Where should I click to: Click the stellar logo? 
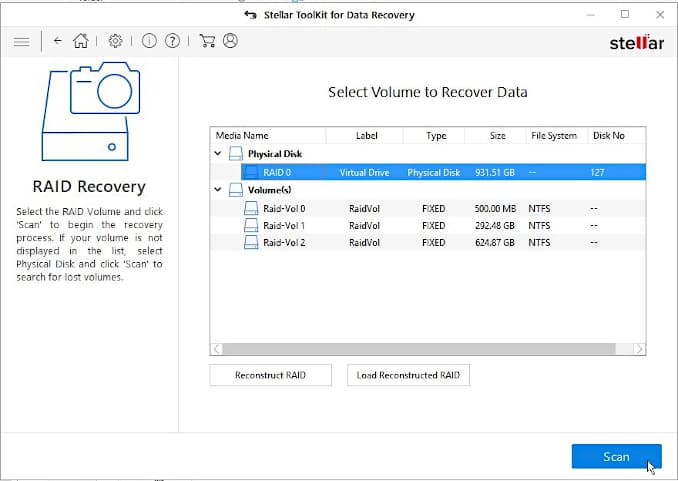click(636, 42)
